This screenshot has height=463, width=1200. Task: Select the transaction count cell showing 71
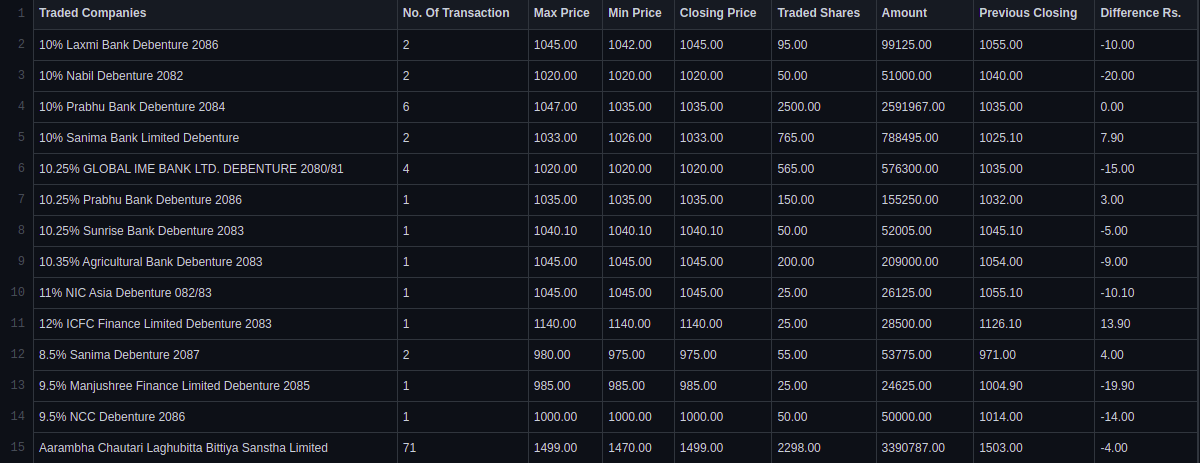pos(461,448)
